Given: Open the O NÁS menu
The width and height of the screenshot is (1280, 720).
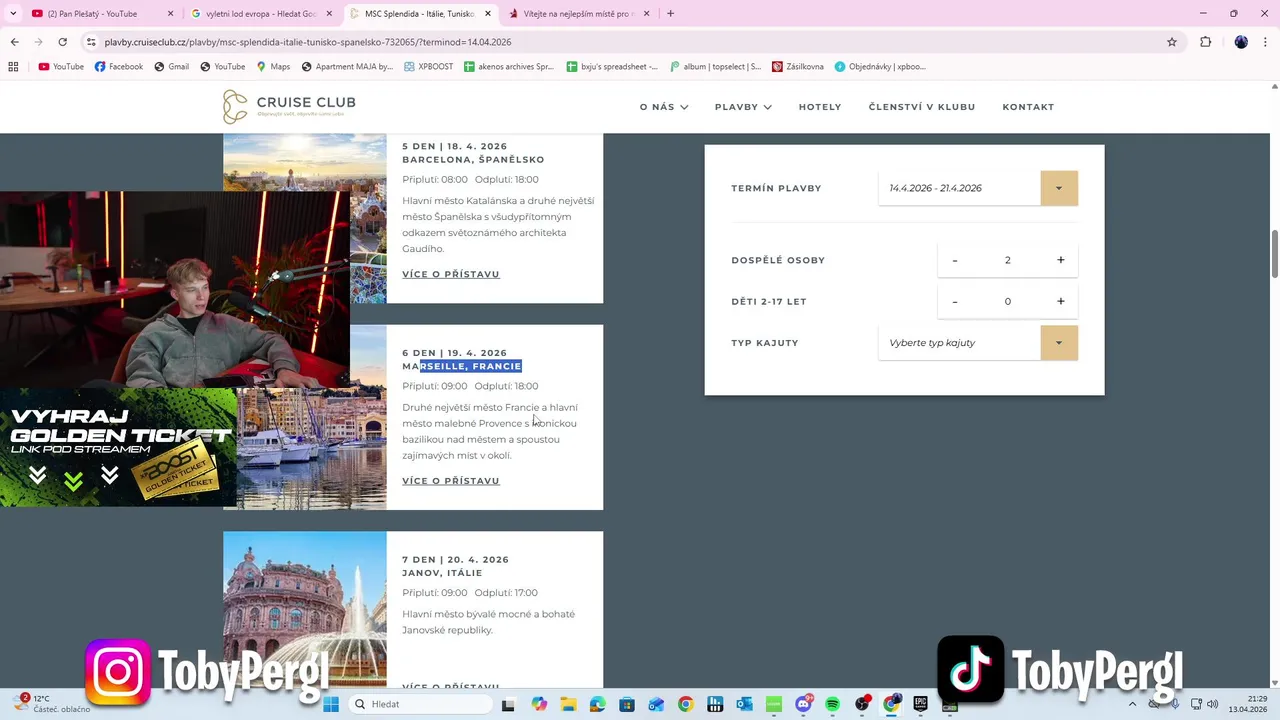Looking at the screenshot, I should click(664, 107).
